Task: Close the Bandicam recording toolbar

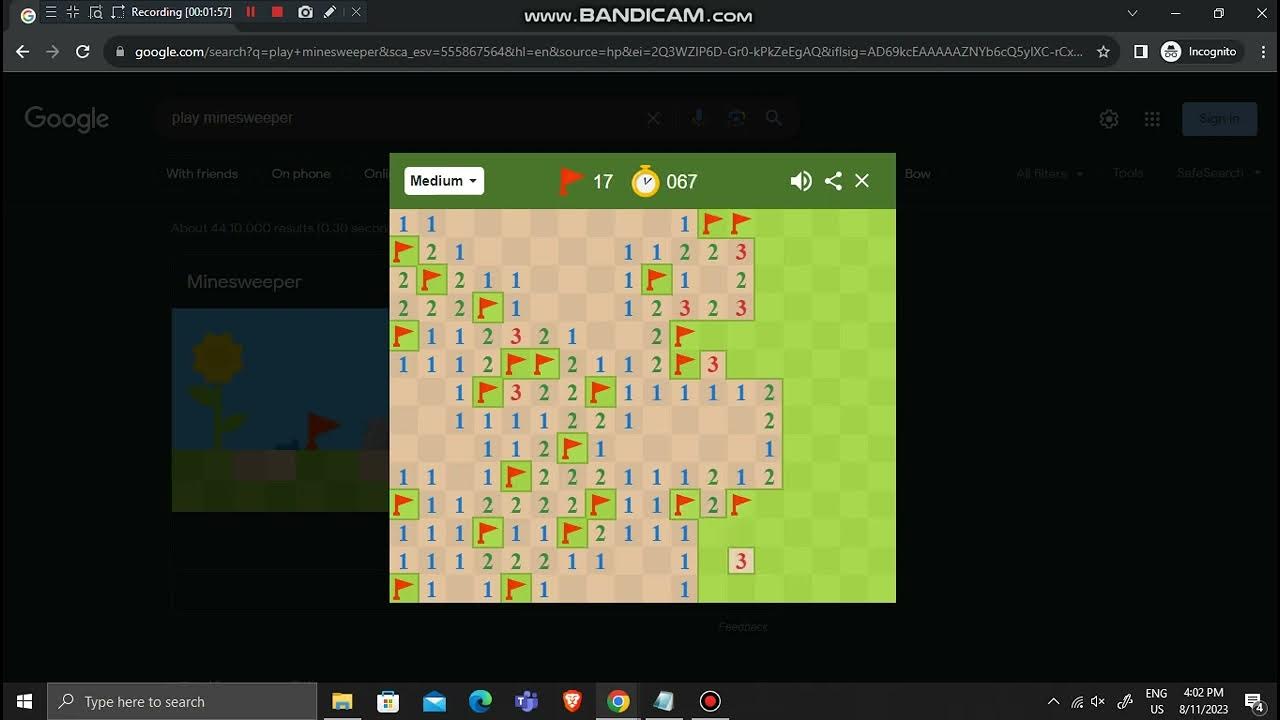Action: click(x=356, y=12)
